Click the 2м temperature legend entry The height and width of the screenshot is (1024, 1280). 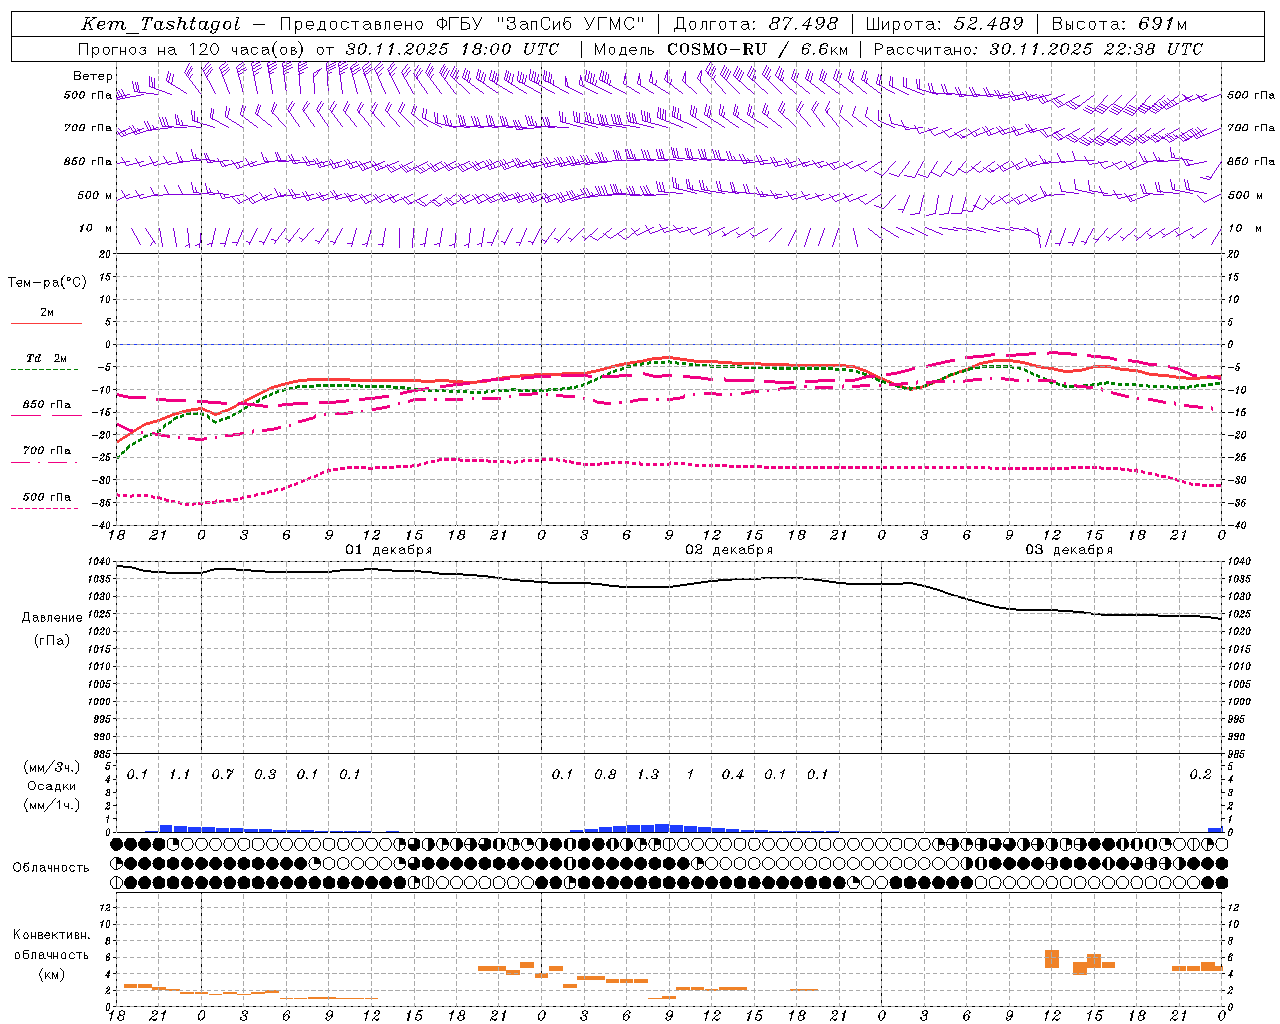[47, 313]
